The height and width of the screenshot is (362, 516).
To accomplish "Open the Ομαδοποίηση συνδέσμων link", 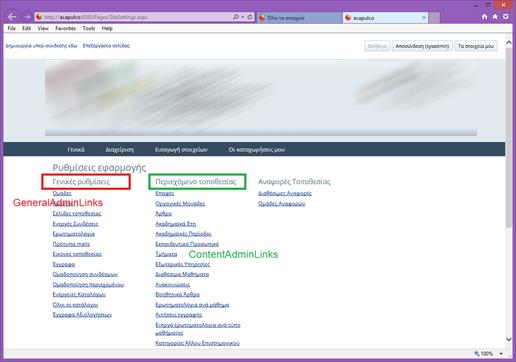I will (x=85, y=274).
